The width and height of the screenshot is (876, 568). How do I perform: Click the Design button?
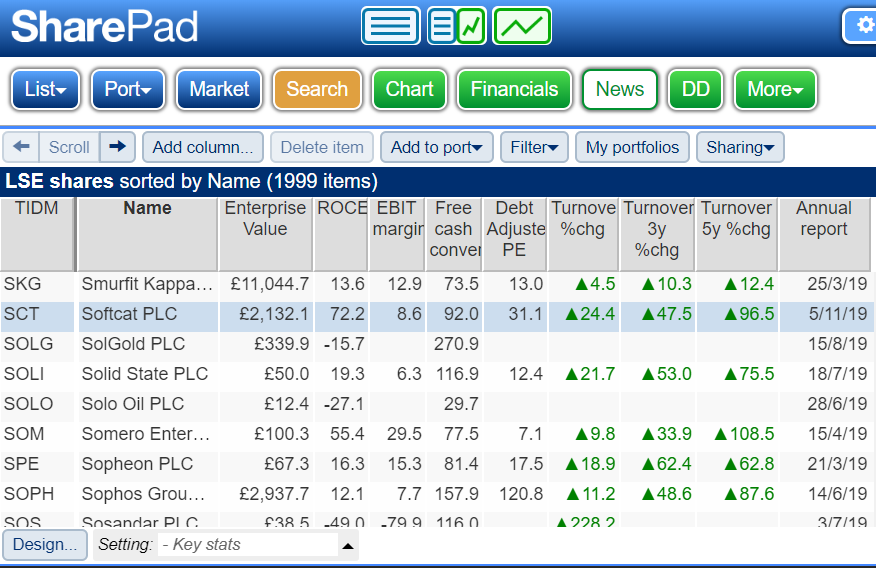pyautogui.click(x=45, y=545)
